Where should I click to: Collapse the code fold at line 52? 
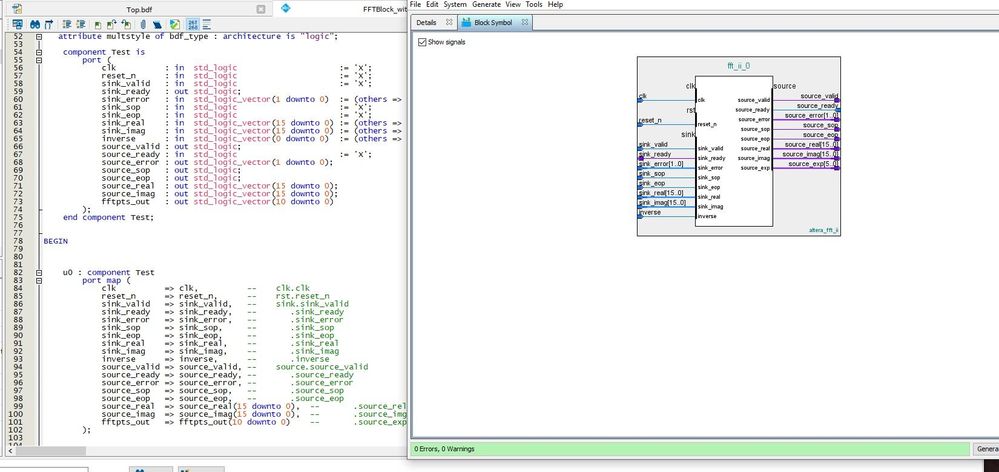[x=39, y=36]
